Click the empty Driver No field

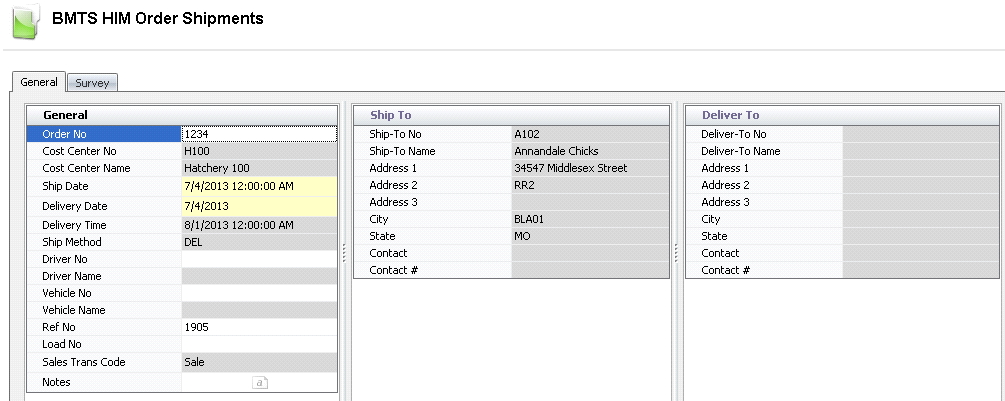coord(259,259)
